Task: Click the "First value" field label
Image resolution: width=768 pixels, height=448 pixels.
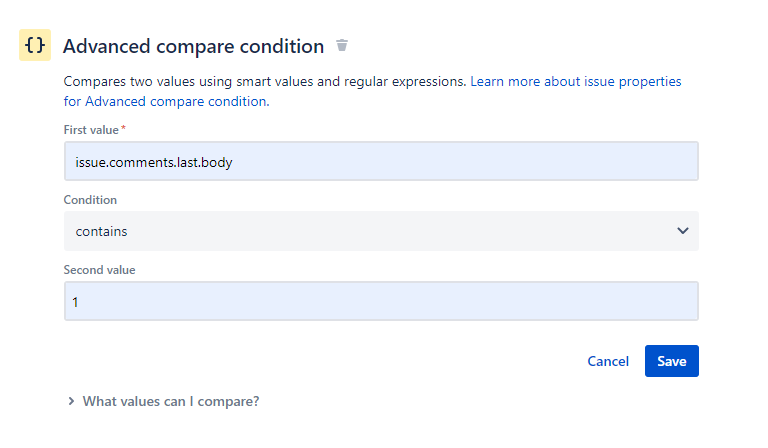Action: 90,129
